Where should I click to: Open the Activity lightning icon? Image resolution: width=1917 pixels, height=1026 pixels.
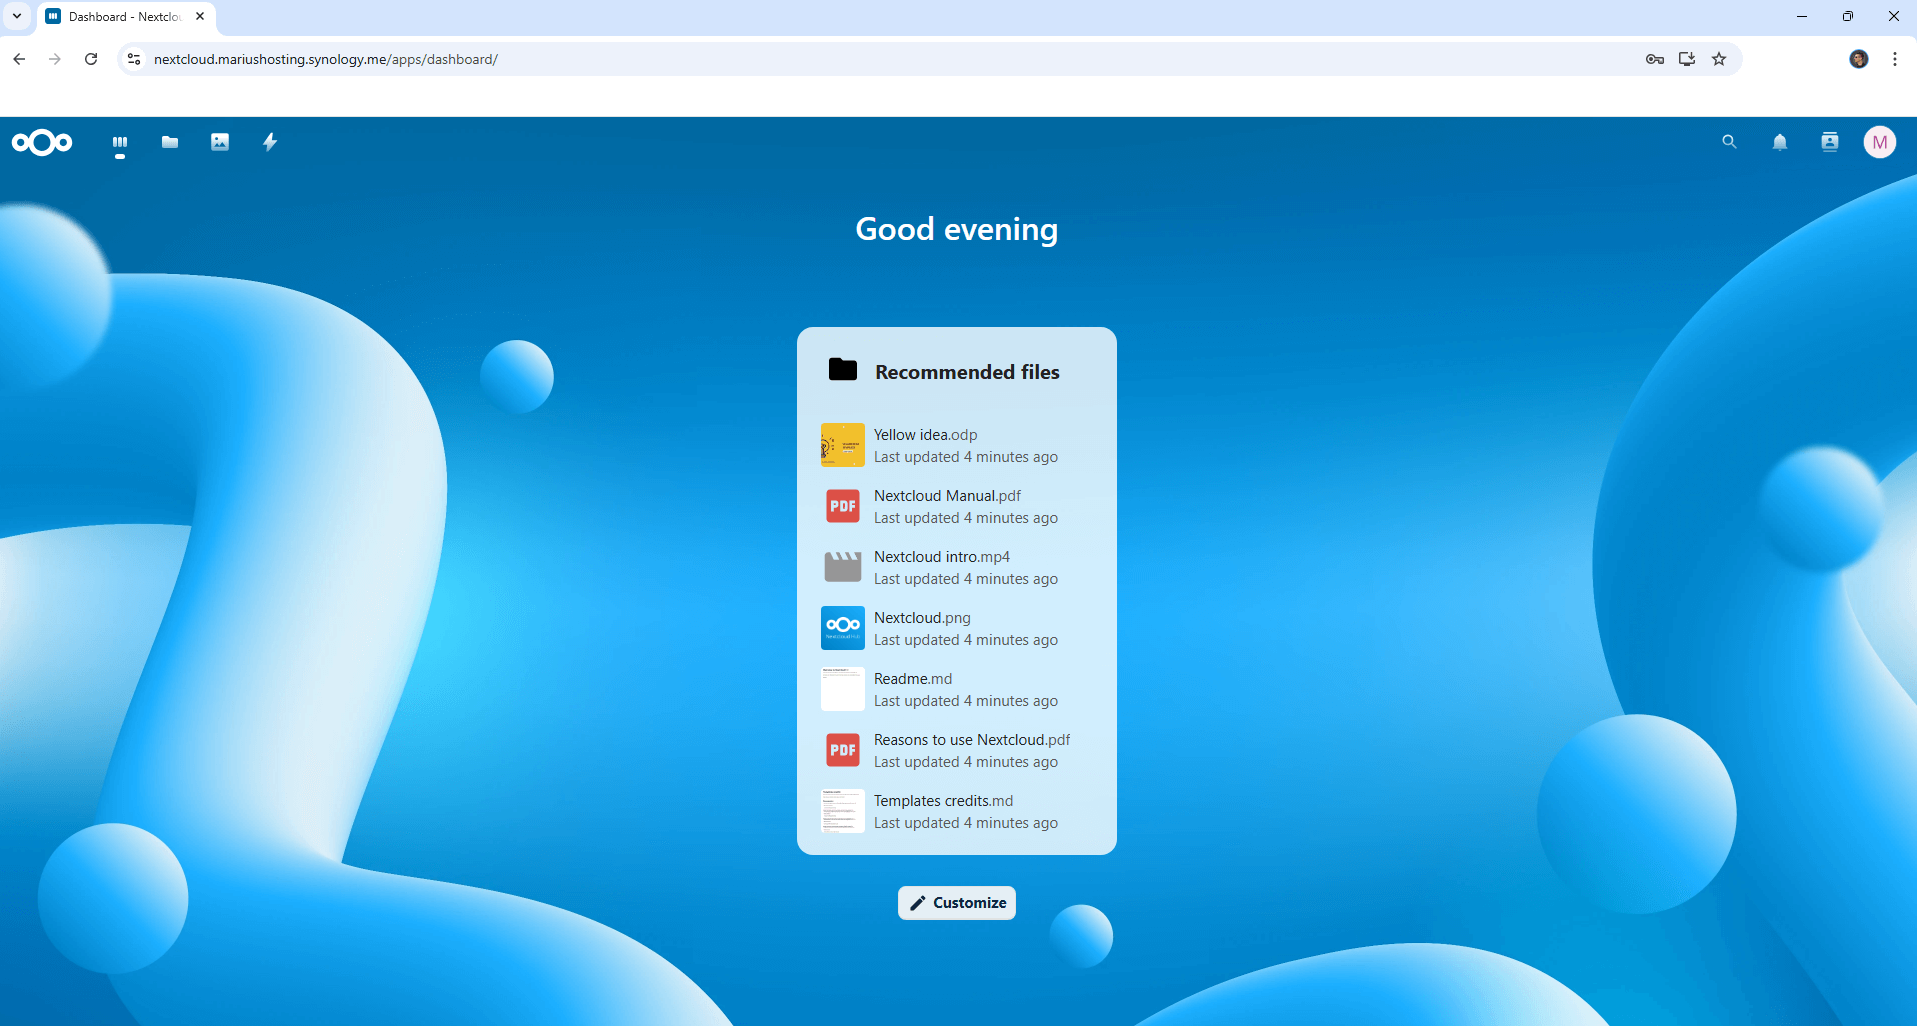(x=270, y=143)
